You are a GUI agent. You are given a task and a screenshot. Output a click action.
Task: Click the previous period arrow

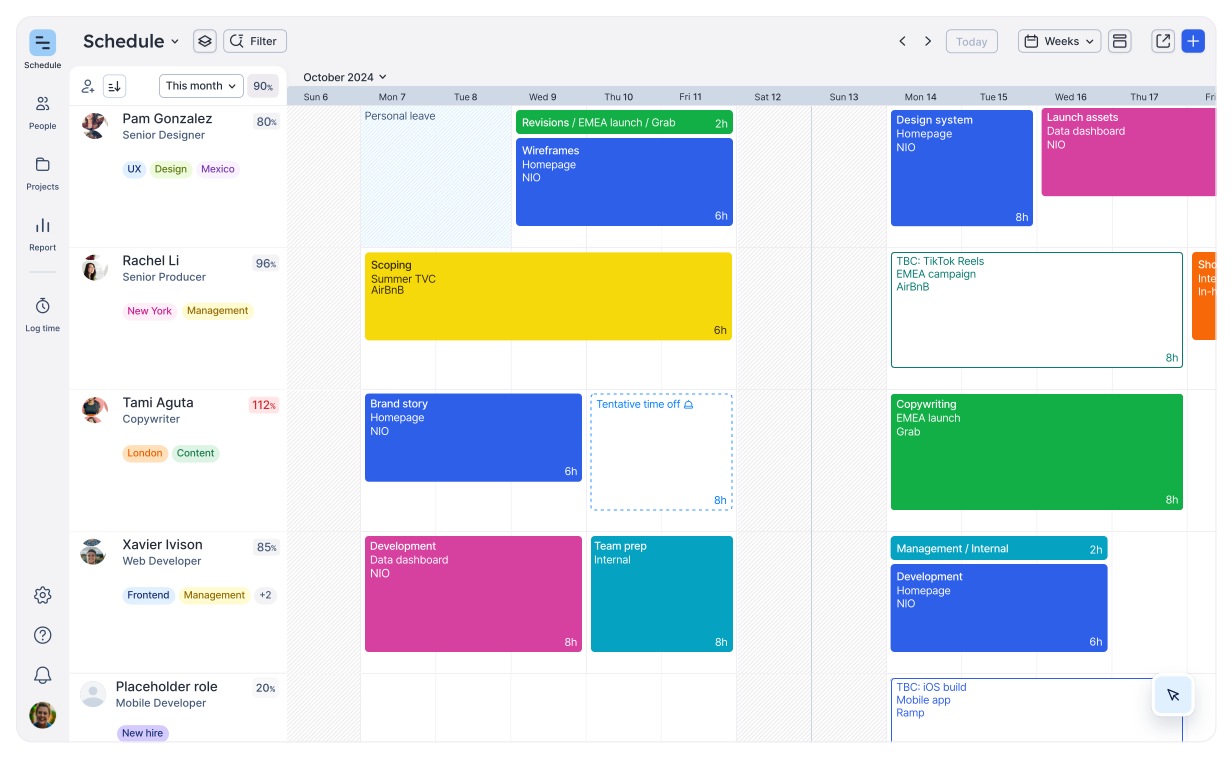point(902,40)
